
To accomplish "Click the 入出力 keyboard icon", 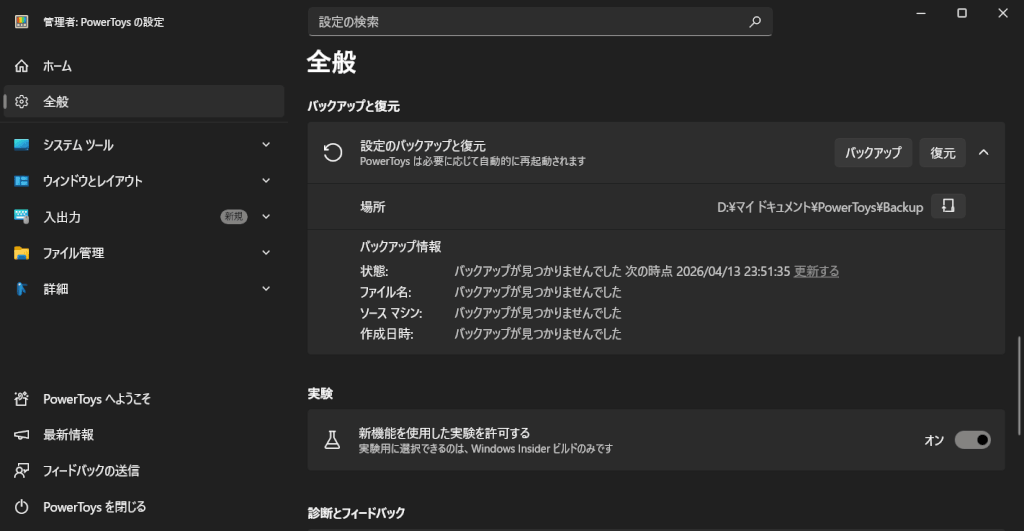I will (x=22, y=217).
